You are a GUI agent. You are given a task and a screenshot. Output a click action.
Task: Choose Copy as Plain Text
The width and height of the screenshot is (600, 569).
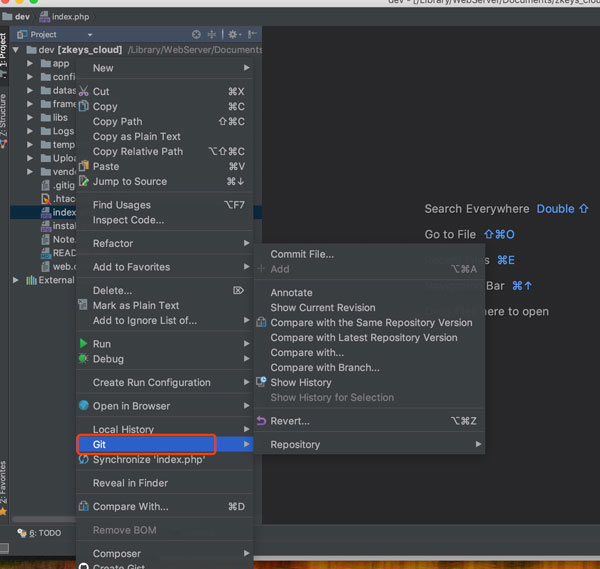coord(165,136)
